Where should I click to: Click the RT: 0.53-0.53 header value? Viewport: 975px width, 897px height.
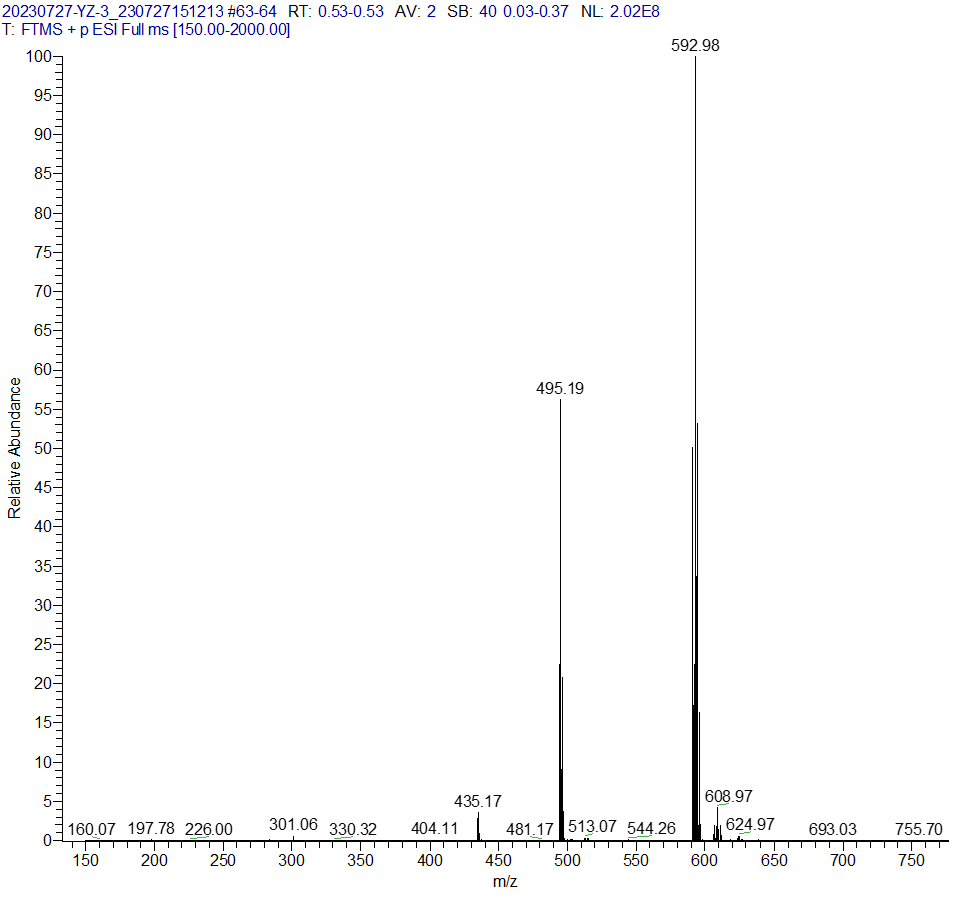tap(336, 11)
